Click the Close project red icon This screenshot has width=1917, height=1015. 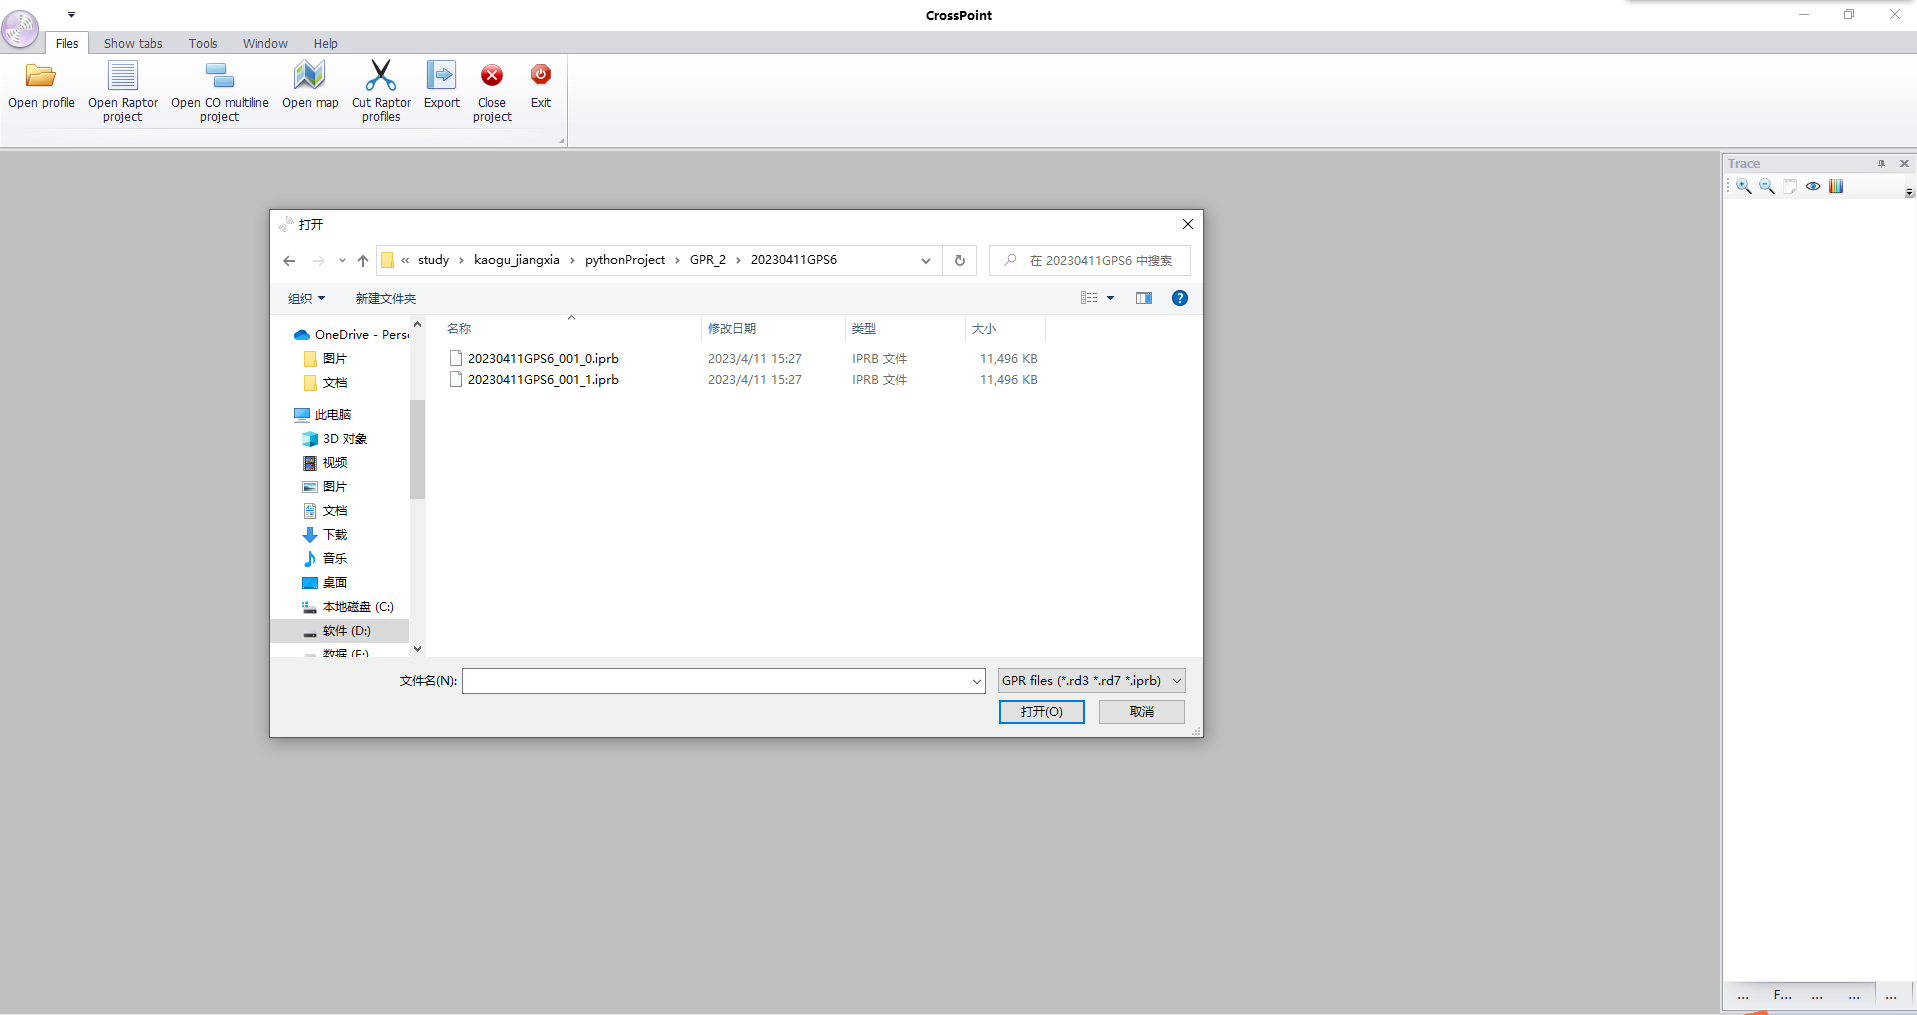492,76
